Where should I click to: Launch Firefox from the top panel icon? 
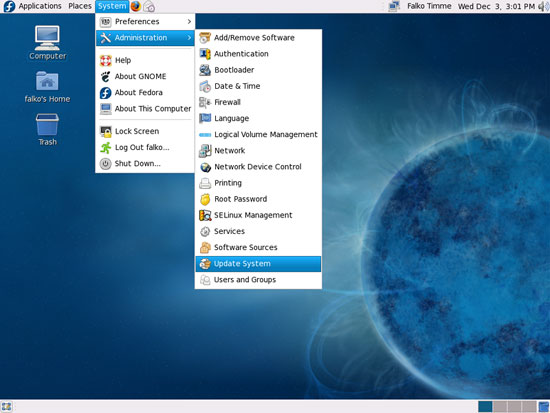click(x=135, y=6)
